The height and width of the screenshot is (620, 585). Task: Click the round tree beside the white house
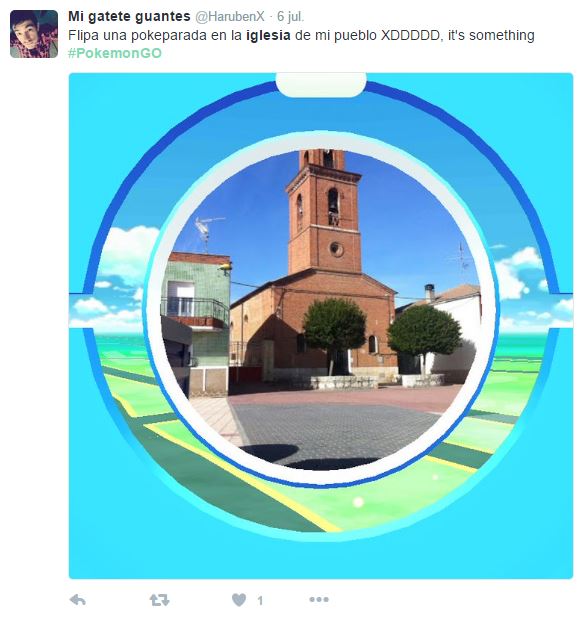click(424, 330)
